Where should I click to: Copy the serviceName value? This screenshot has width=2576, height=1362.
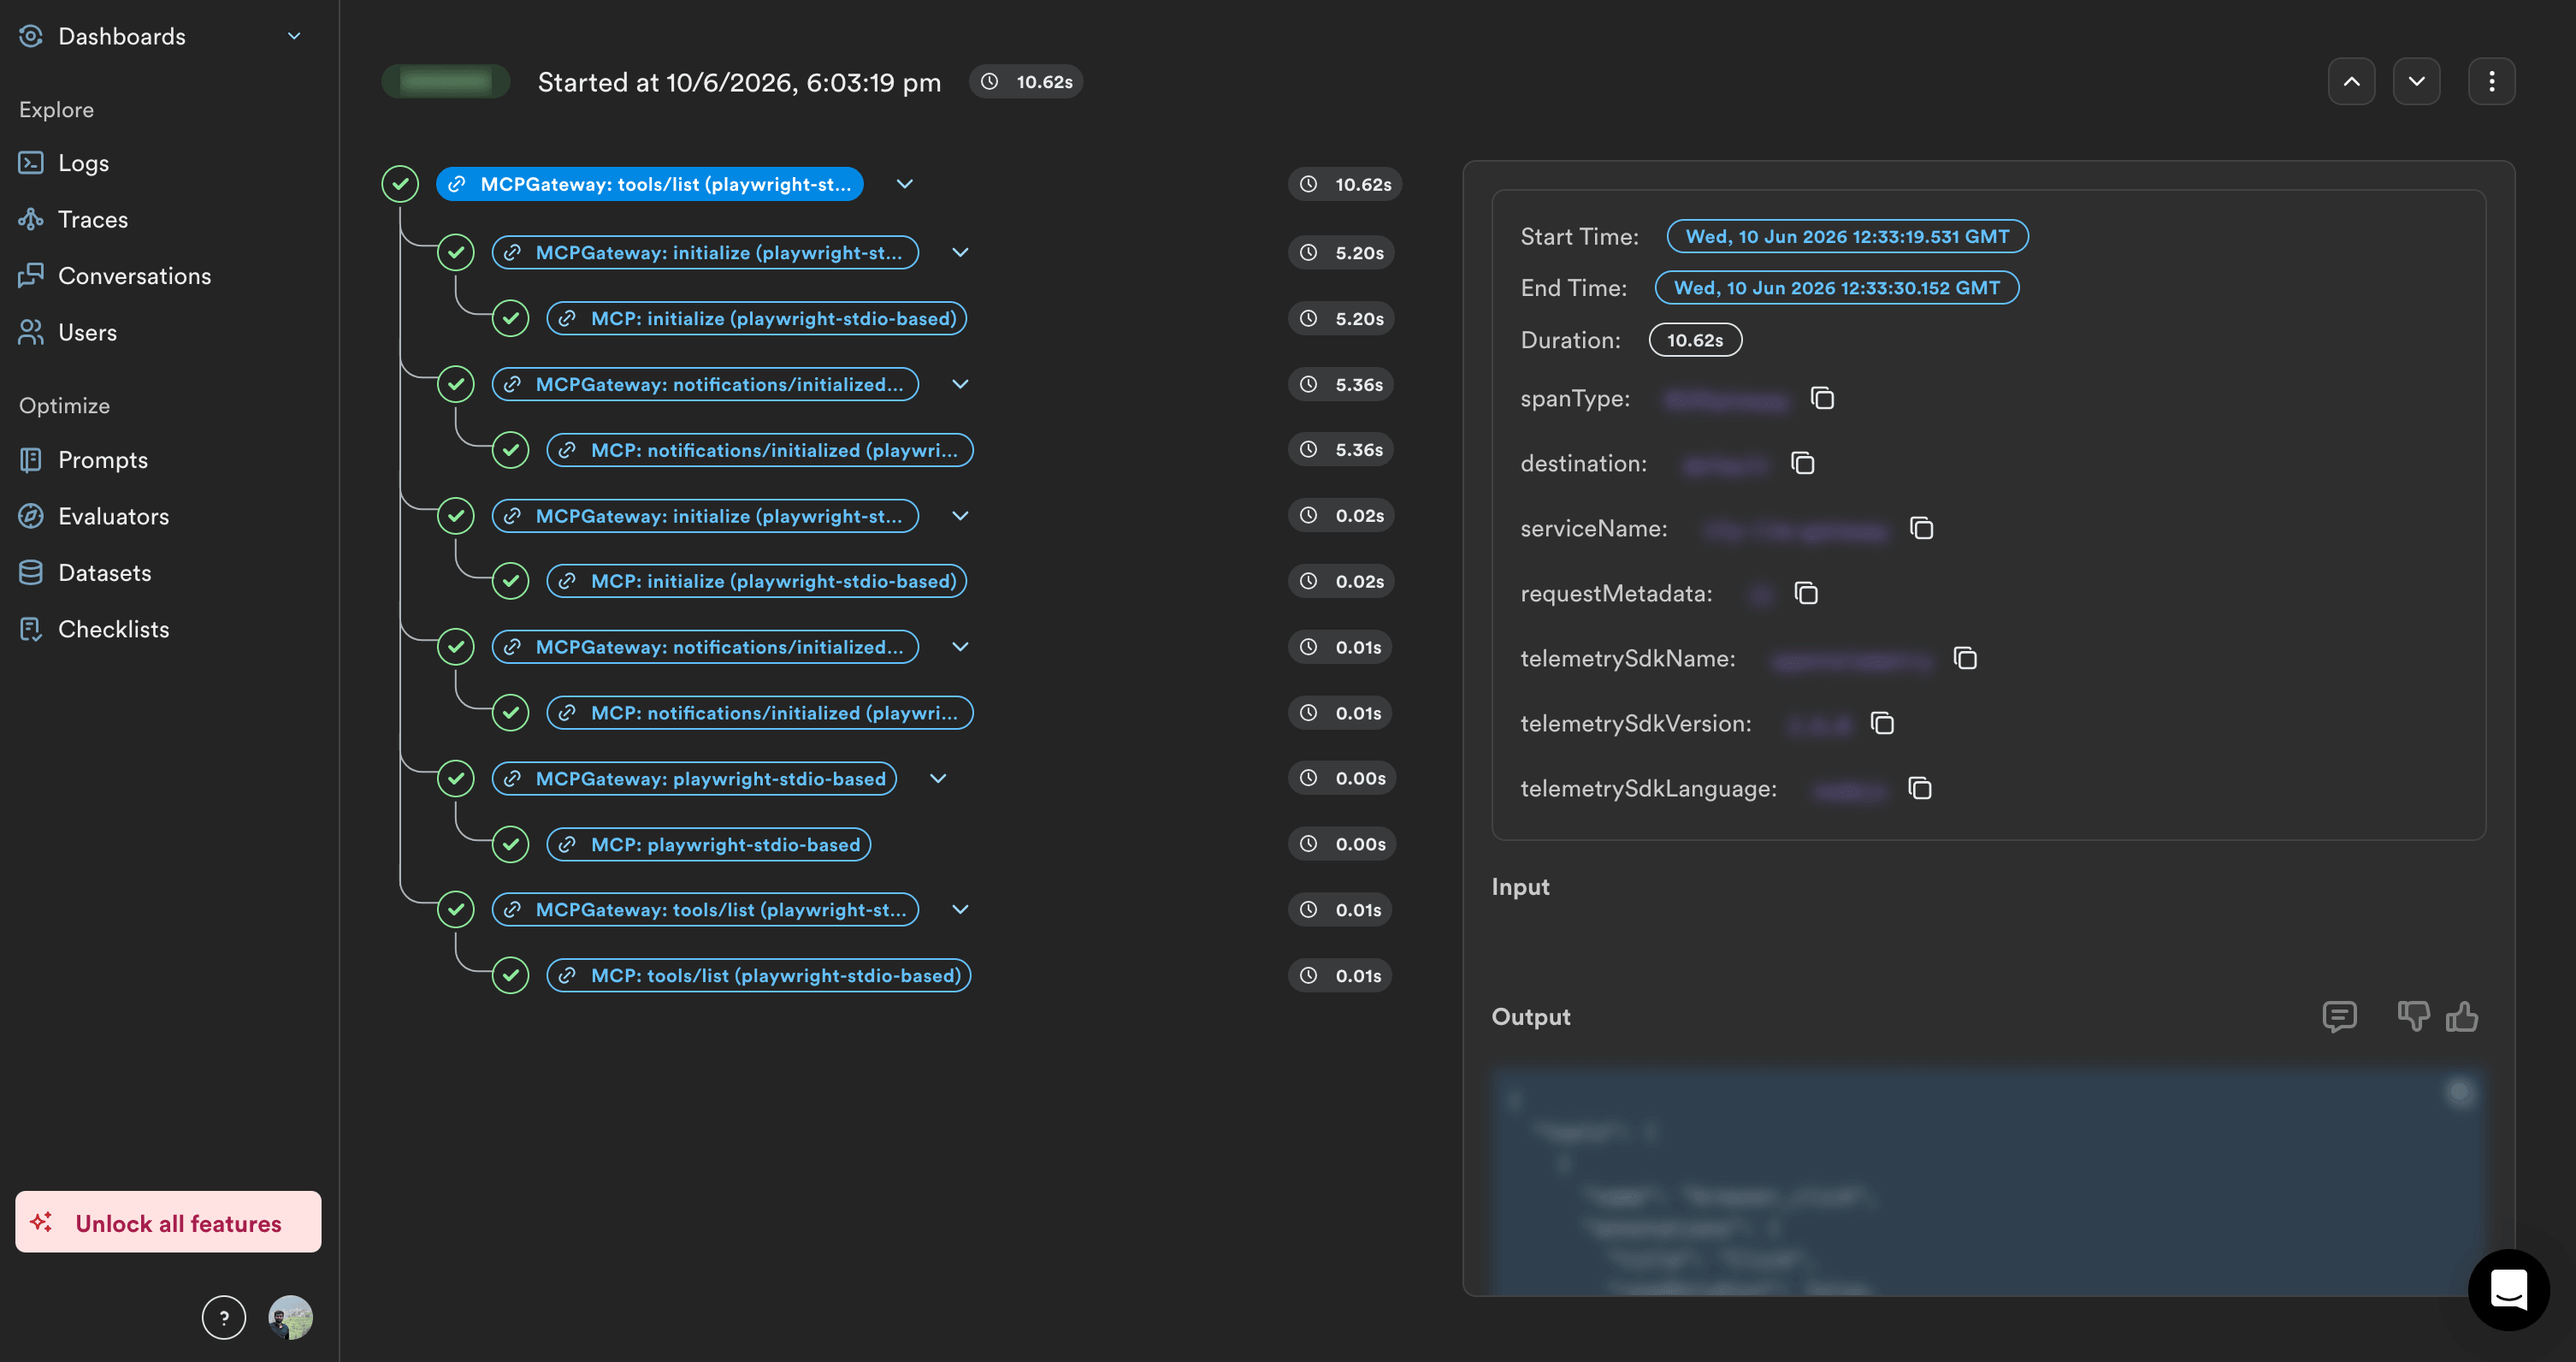pyautogui.click(x=1922, y=528)
